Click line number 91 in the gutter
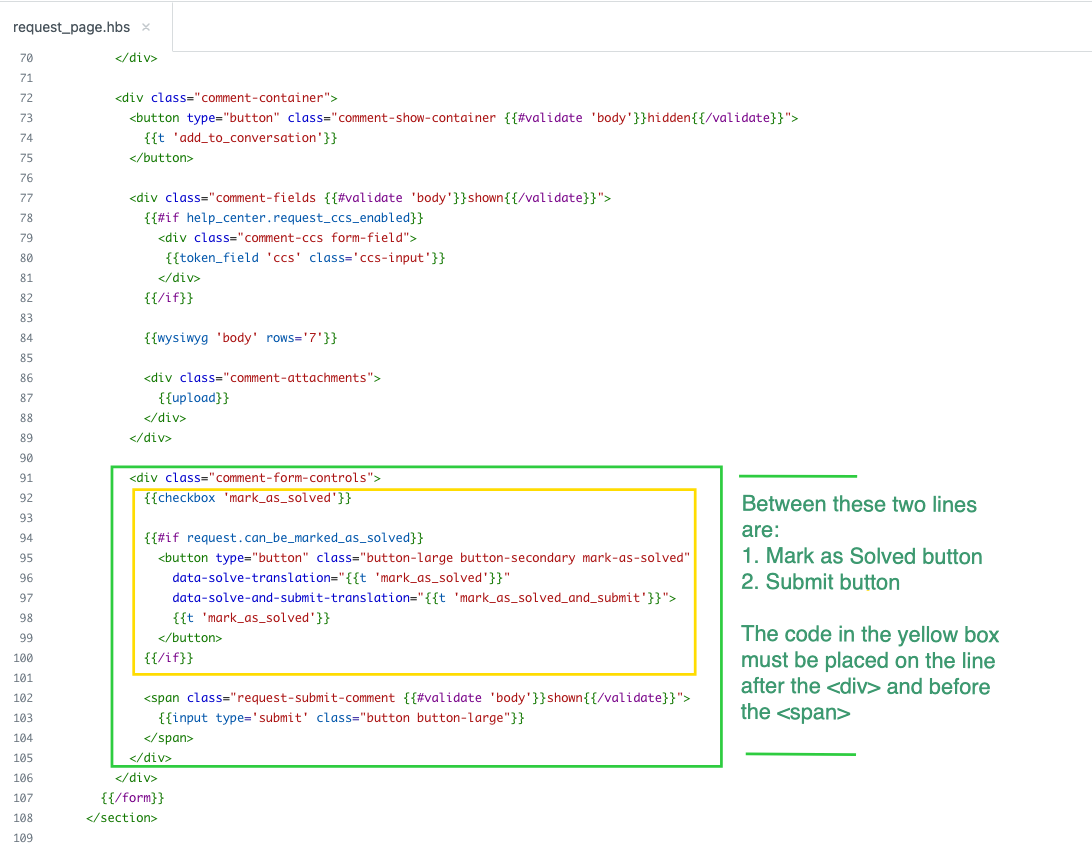This screenshot has height=850, width=1092. coord(26,477)
